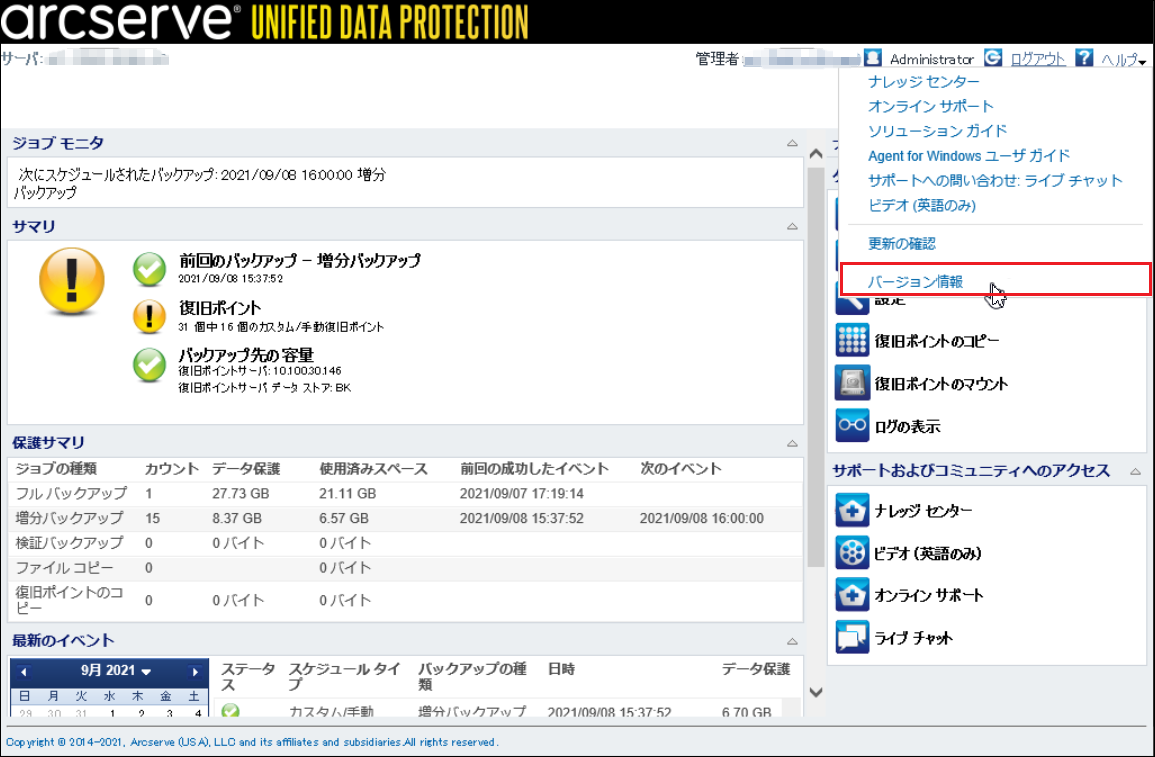
Task: Click the 使用済みスペース column header
Action: (373, 469)
